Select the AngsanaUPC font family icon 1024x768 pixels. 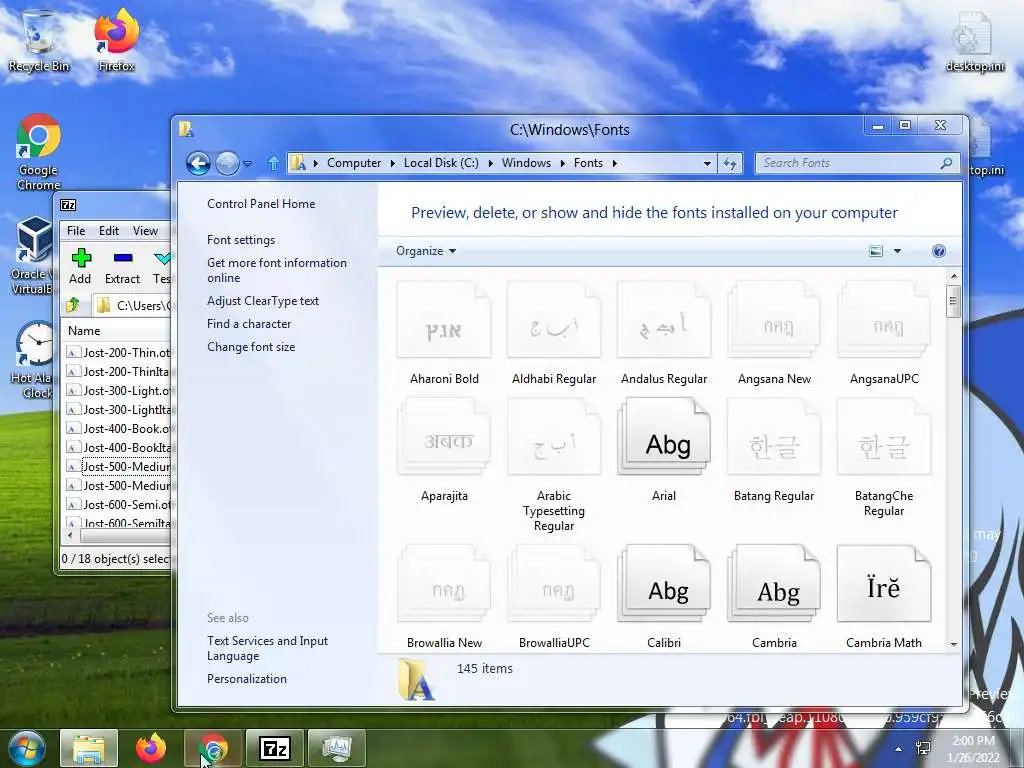884,320
